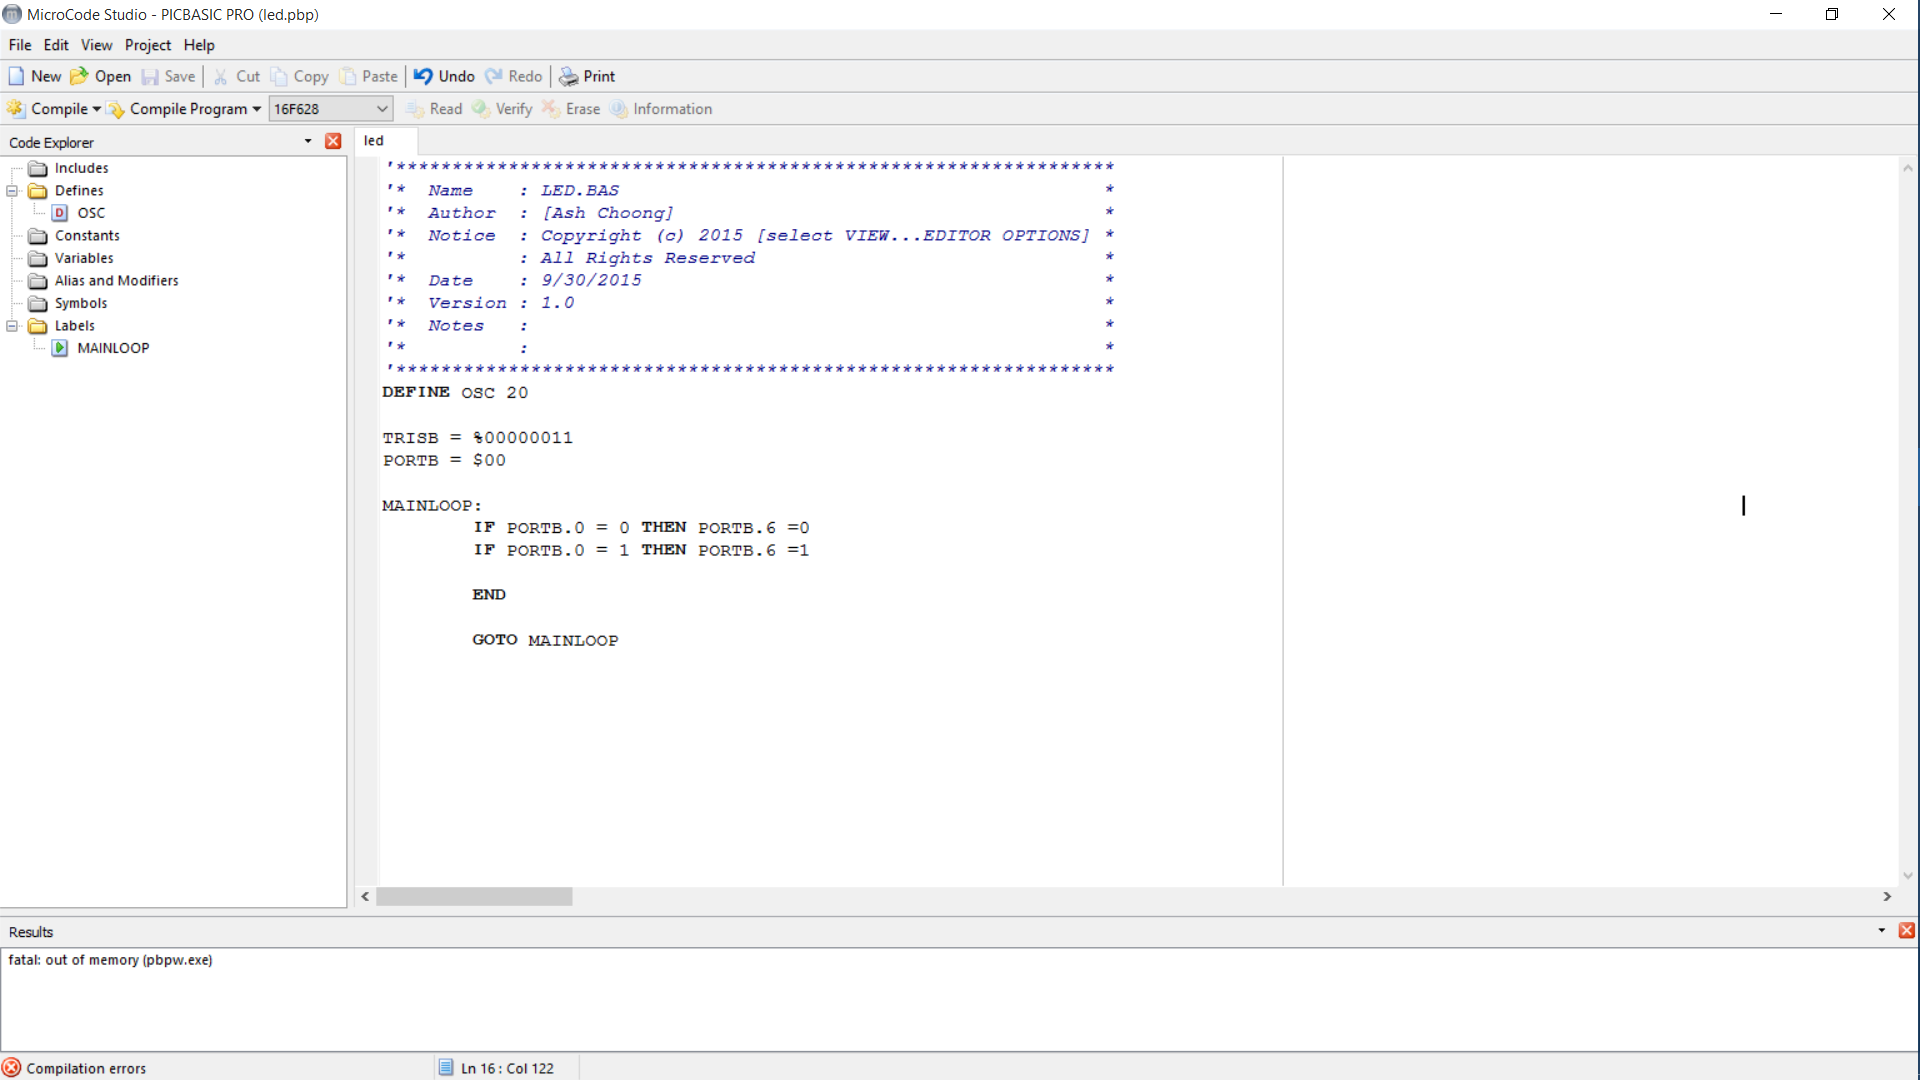The width and height of the screenshot is (1920, 1080).
Task: Click the Results panel close button
Action: pyautogui.click(x=1907, y=931)
